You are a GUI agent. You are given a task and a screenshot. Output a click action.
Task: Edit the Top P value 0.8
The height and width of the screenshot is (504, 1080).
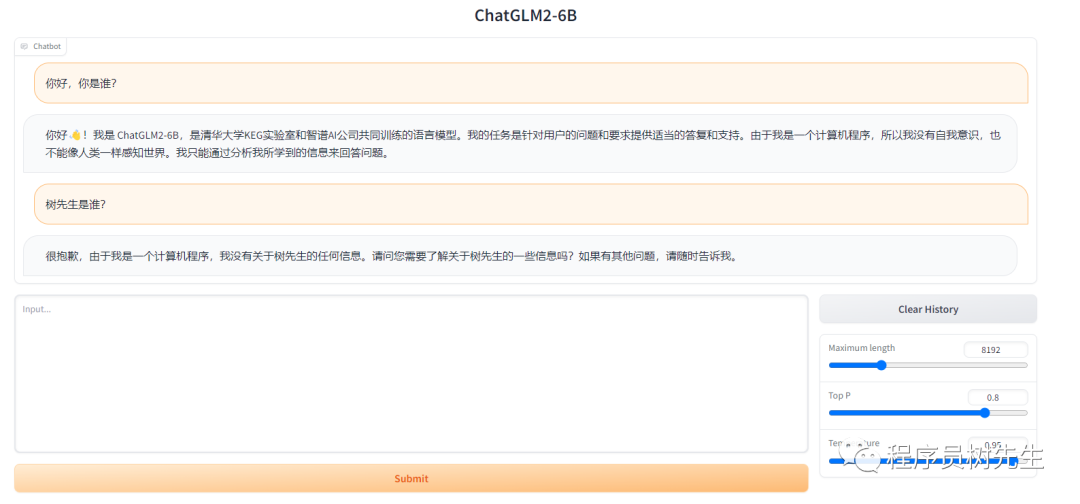pyautogui.click(x=997, y=397)
